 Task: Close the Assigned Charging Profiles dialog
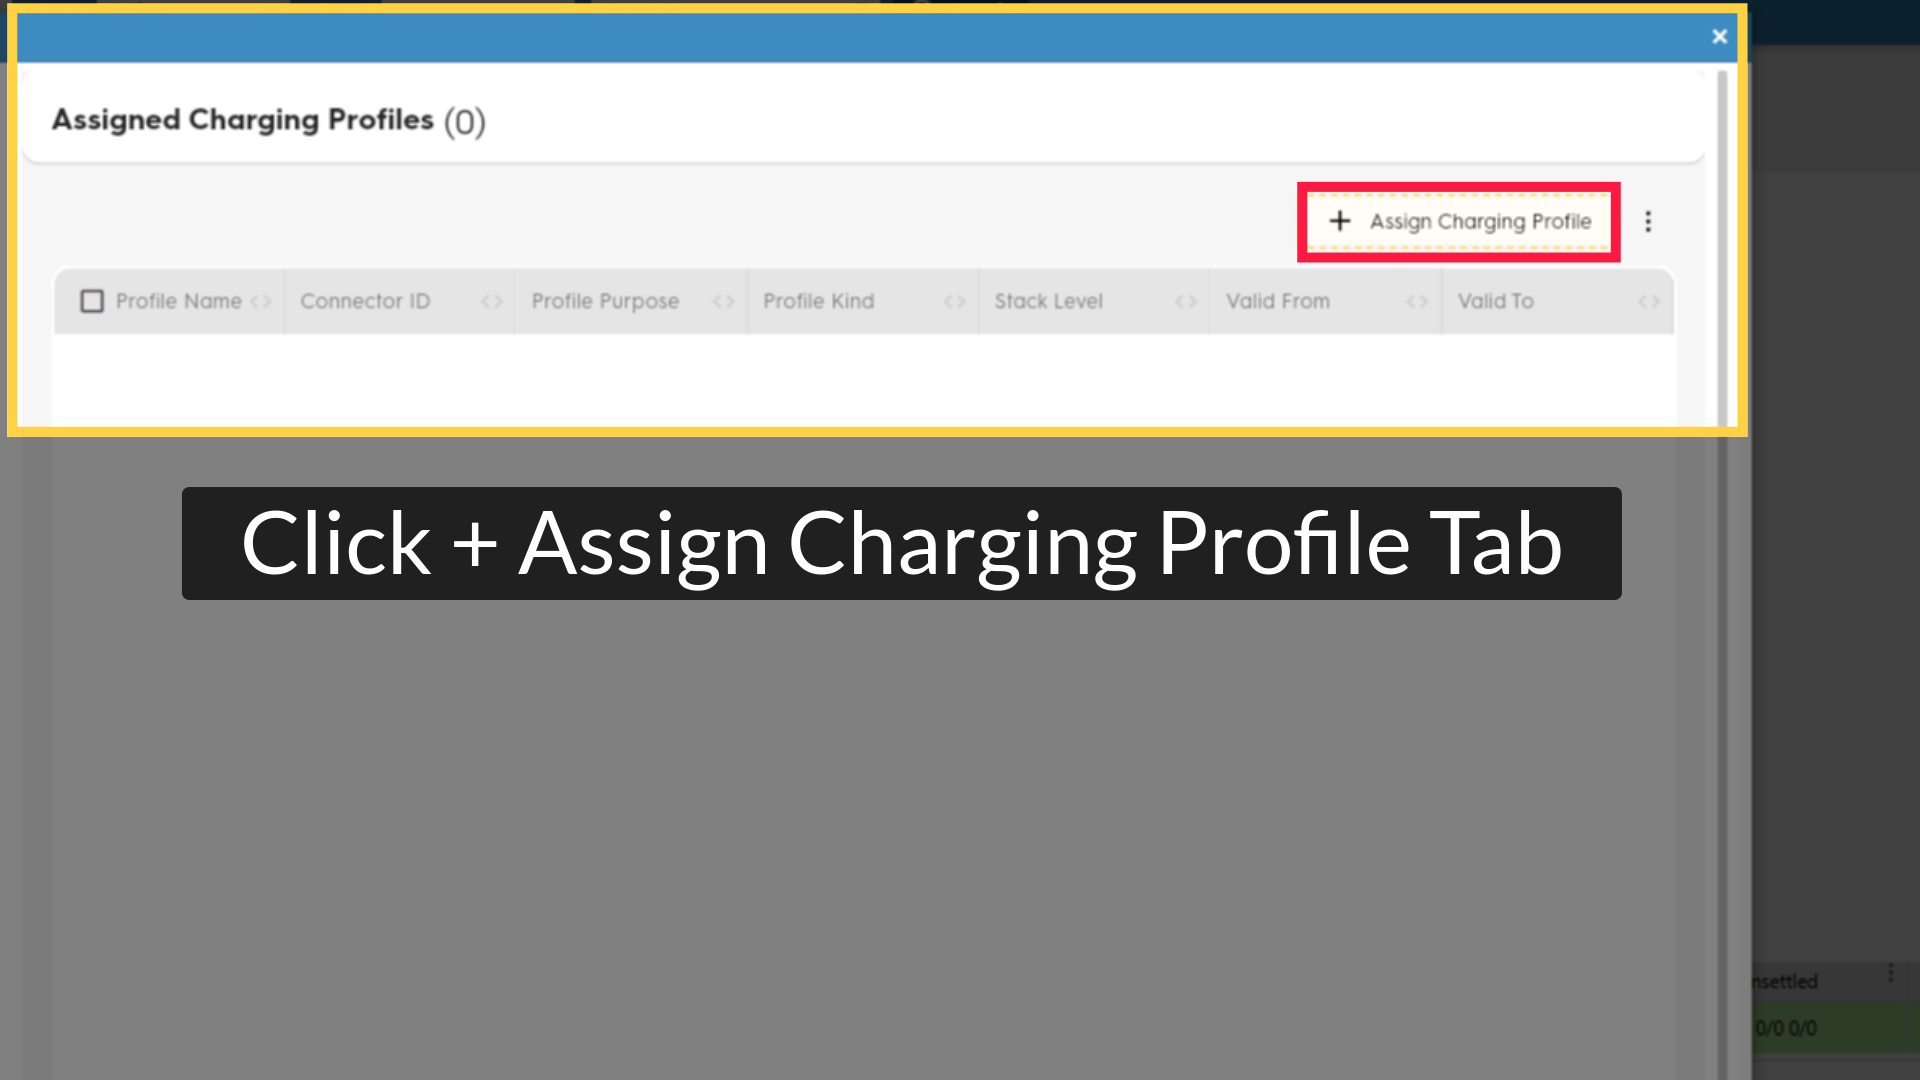(x=1719, y=37)
